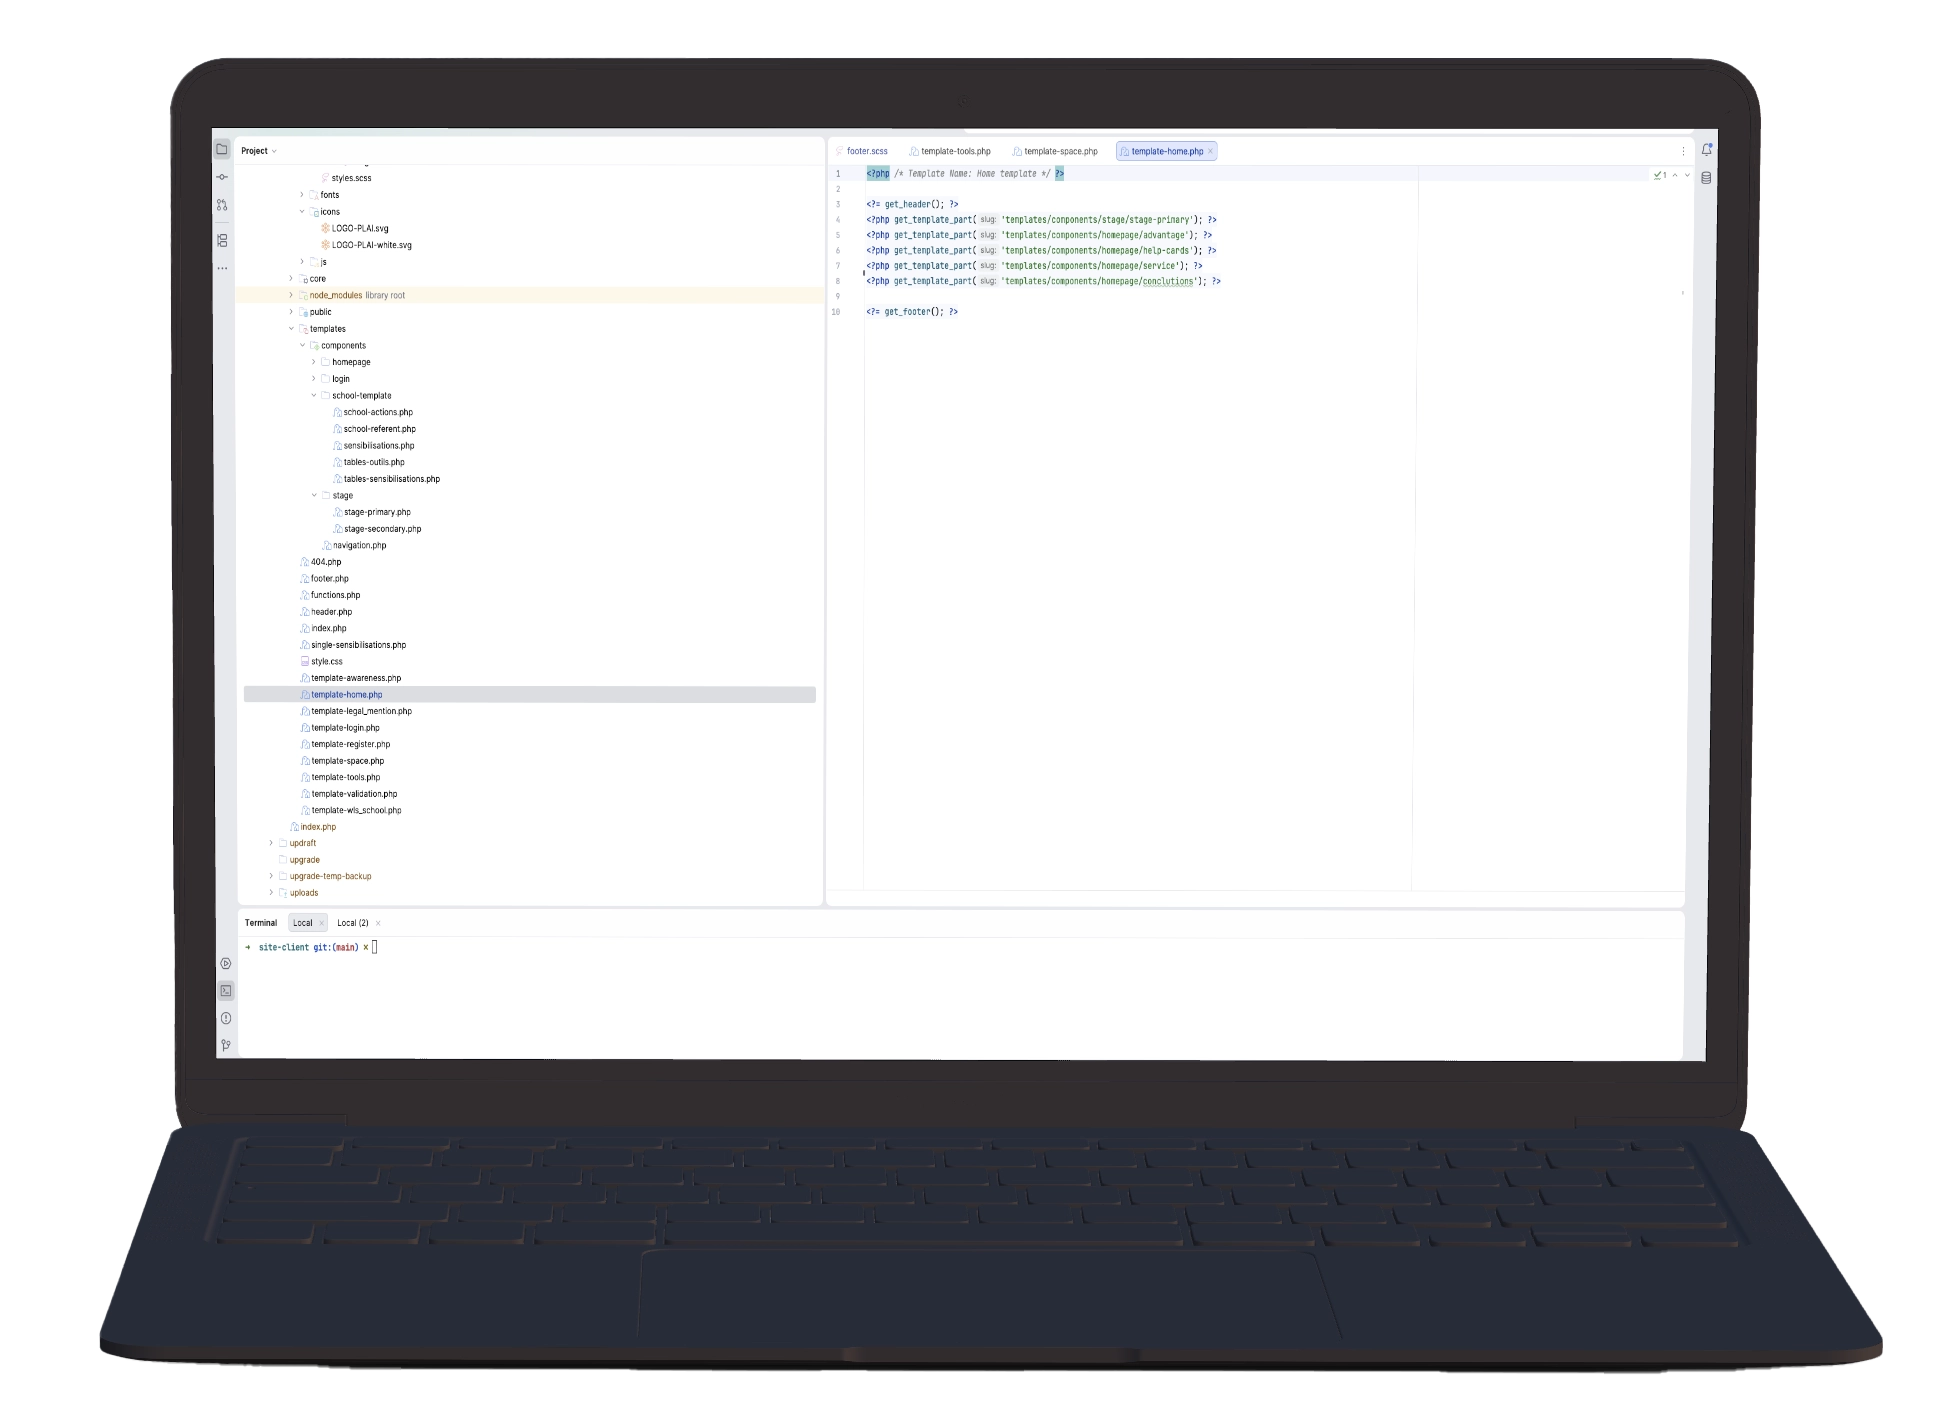Show more tool windows via ellipsis icon
This screenshot has height=1420, width=1952.
pos(222,268)
